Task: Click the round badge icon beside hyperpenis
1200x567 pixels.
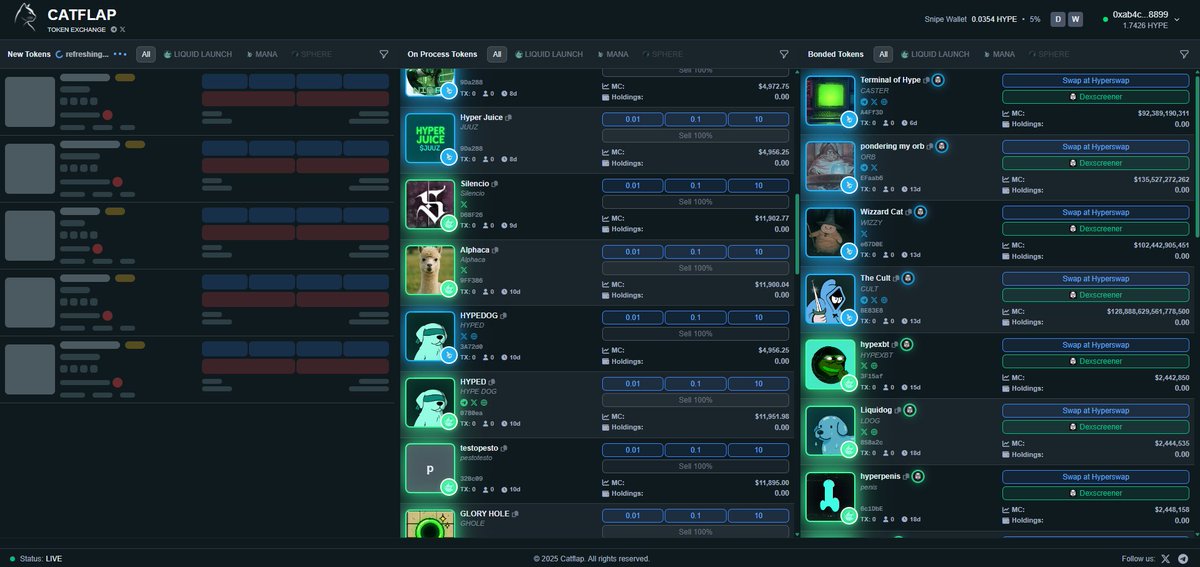Action: [x=917, y=476]
